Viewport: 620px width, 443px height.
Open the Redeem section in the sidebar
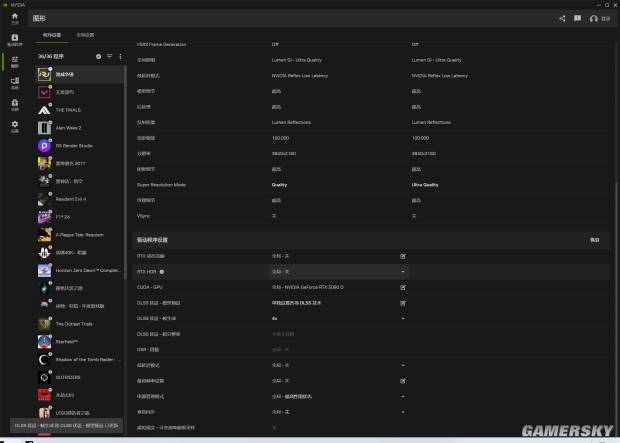coord(15,105)
